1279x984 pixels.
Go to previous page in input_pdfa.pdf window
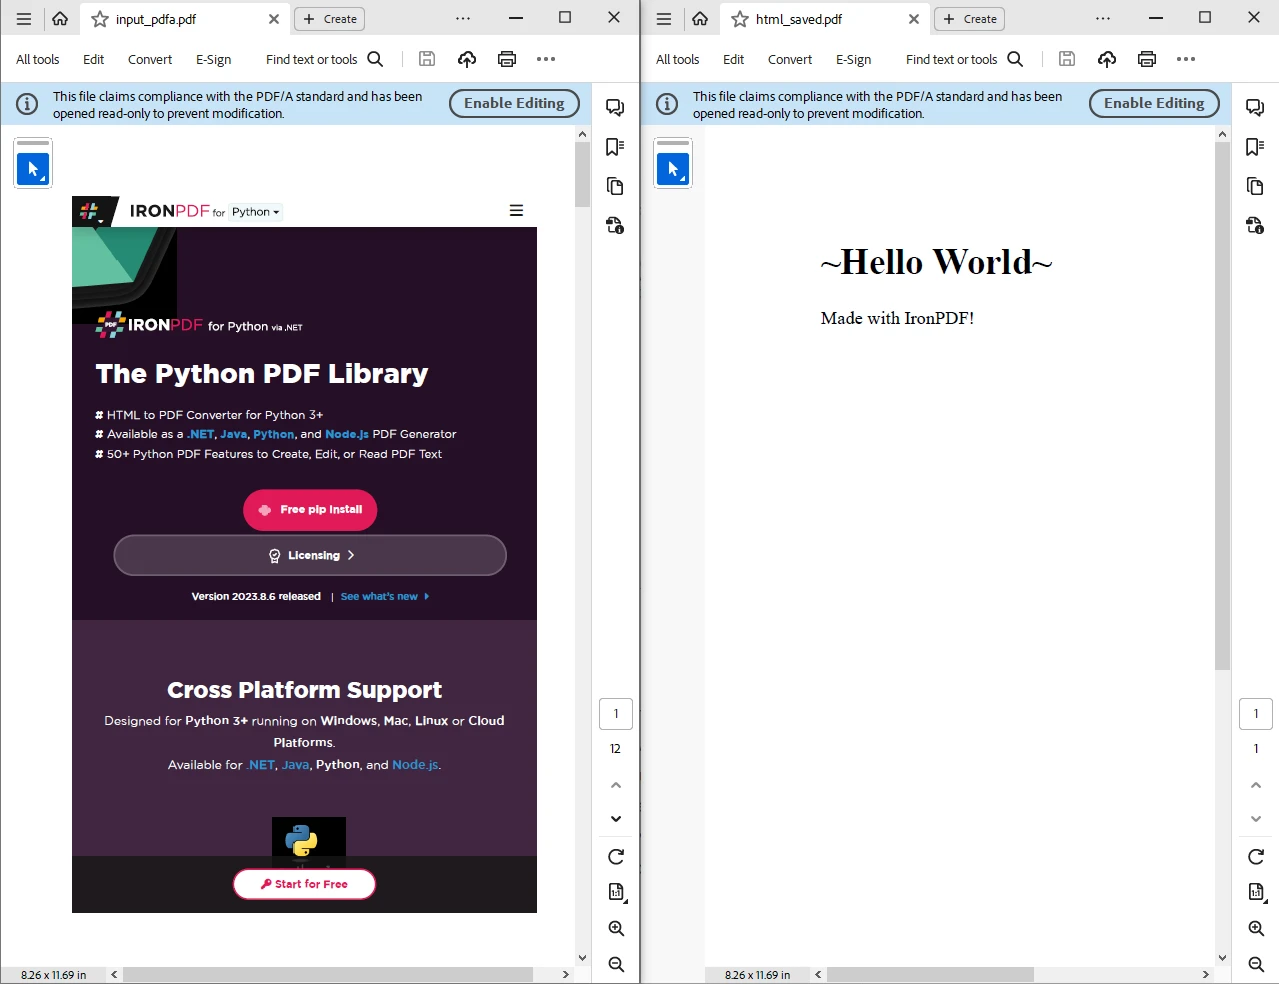tap(616, 786)
